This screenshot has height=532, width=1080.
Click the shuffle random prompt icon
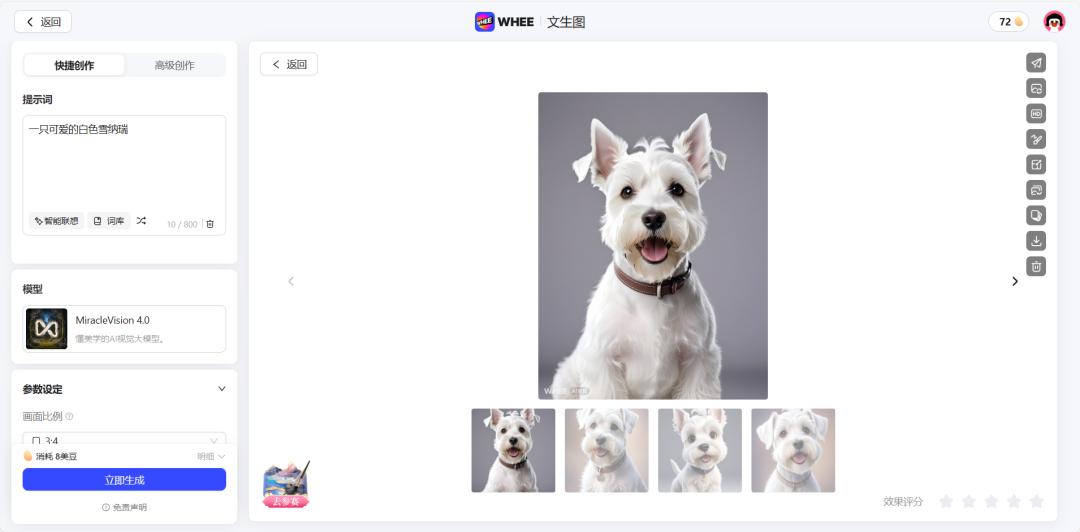click(x=141, y=221)
